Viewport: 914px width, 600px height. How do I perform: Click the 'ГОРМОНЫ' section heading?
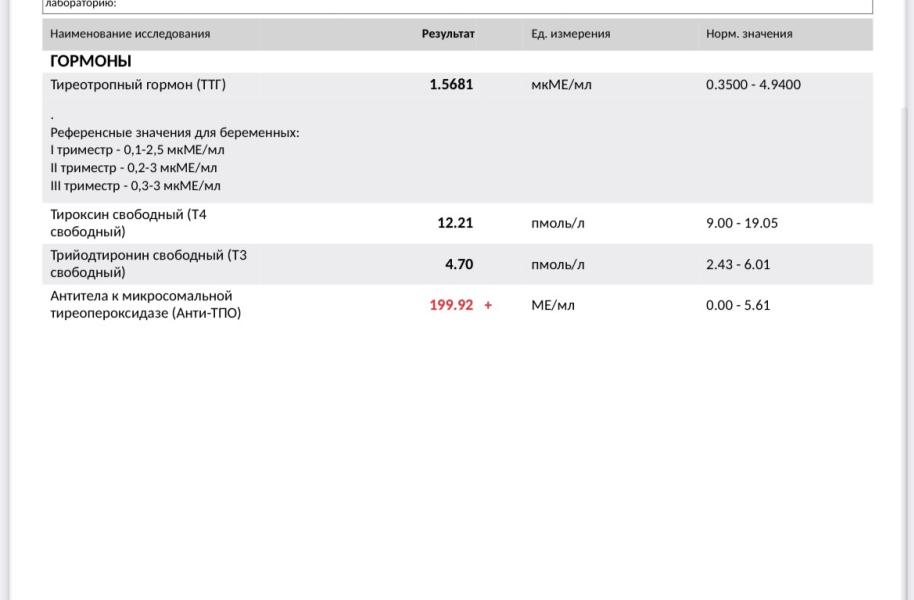pos(91,61)
